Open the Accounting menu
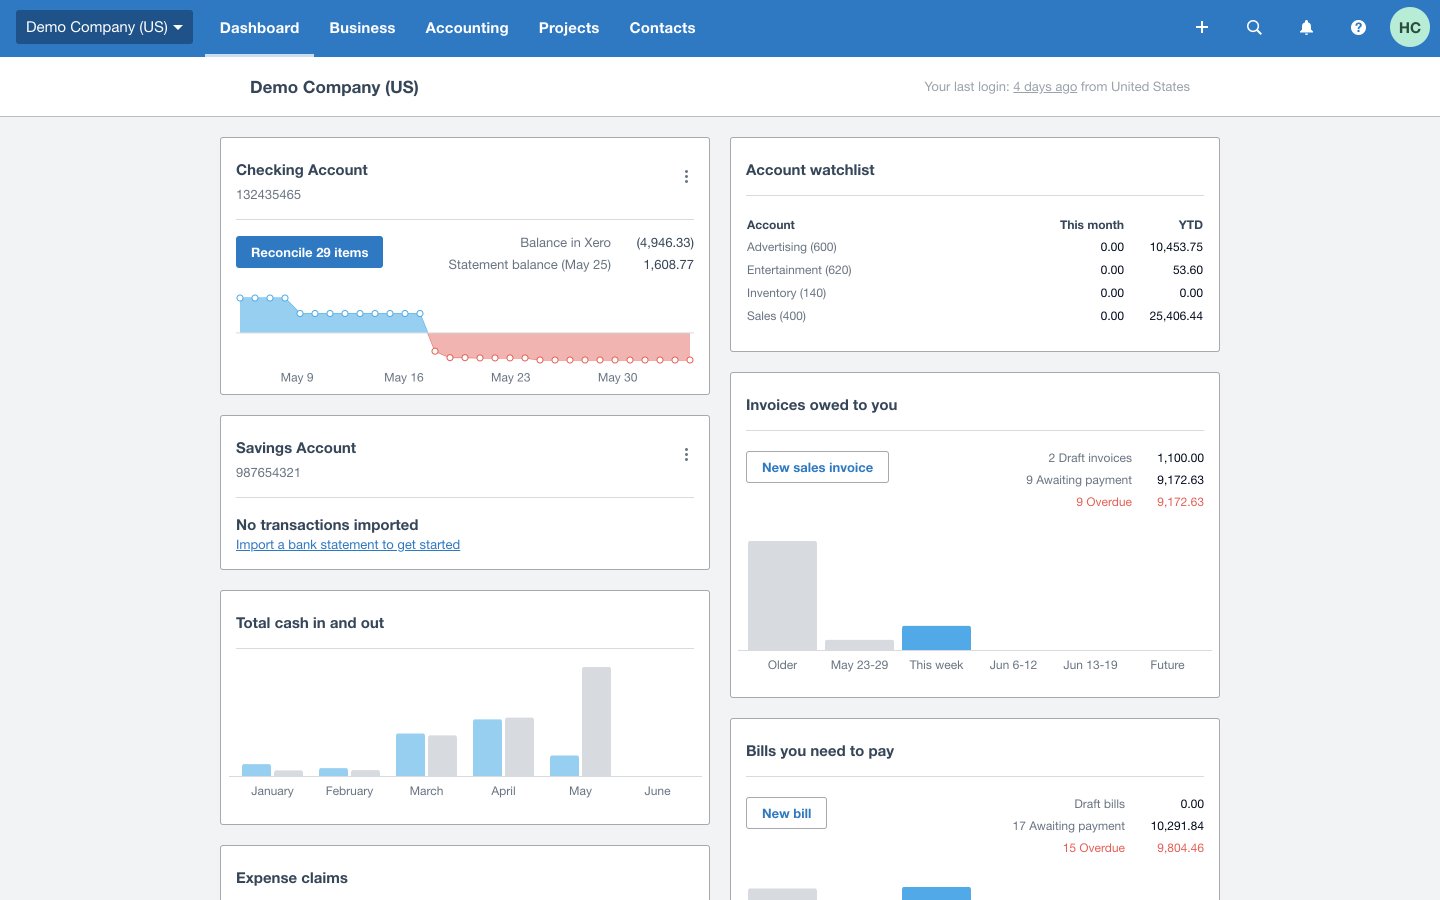This screenshot has width=1440, height=900. (x=467, y=28)
